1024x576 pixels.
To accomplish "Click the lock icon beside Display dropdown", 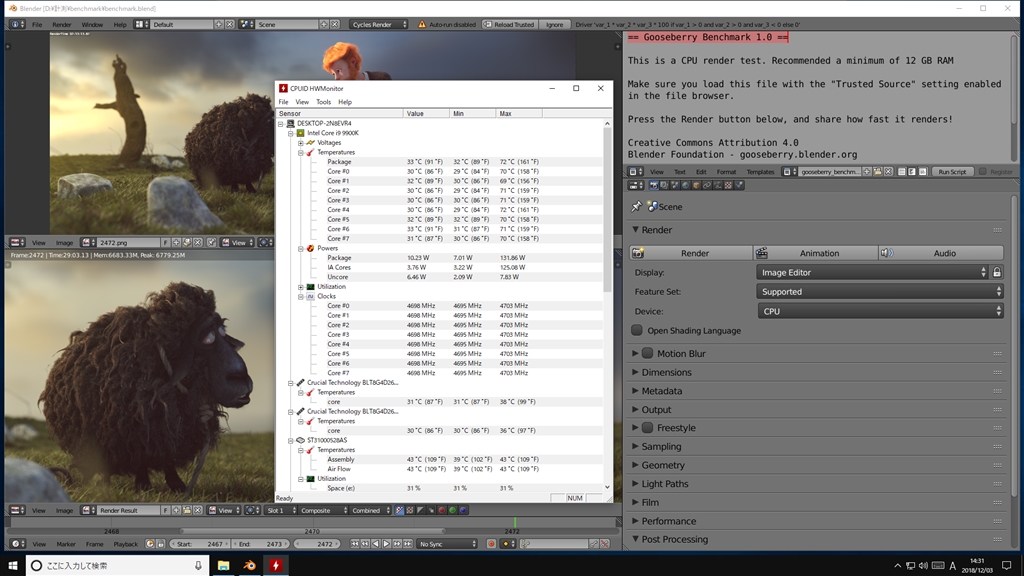I will pos(997,272).
